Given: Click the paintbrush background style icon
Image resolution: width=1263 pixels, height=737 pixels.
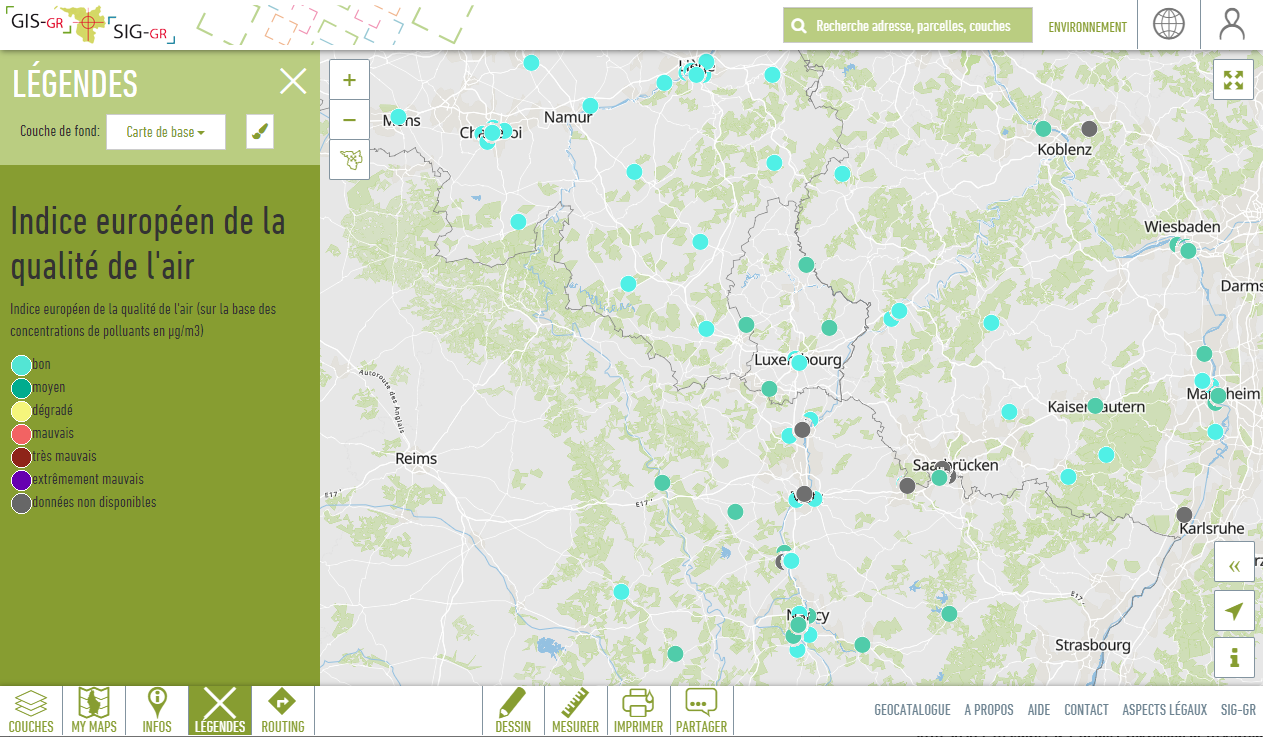Looking at the screenshot, I should click(x=260, y=132).
